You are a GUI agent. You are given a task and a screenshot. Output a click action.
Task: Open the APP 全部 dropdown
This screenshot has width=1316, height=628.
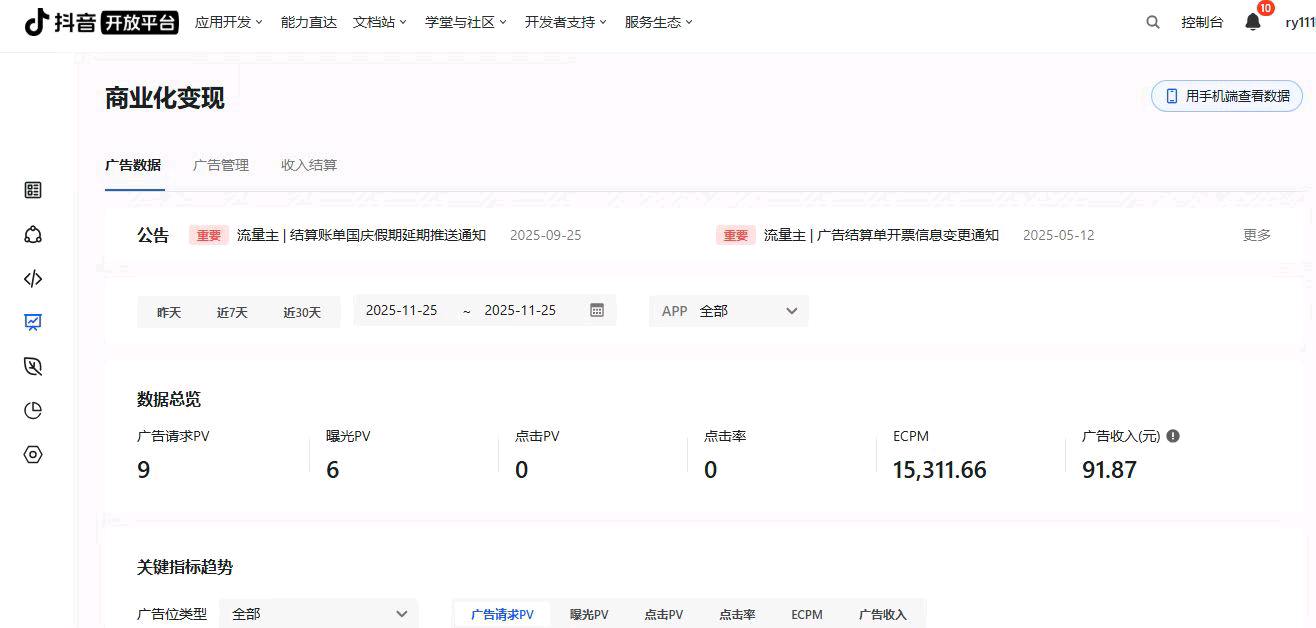729,311
